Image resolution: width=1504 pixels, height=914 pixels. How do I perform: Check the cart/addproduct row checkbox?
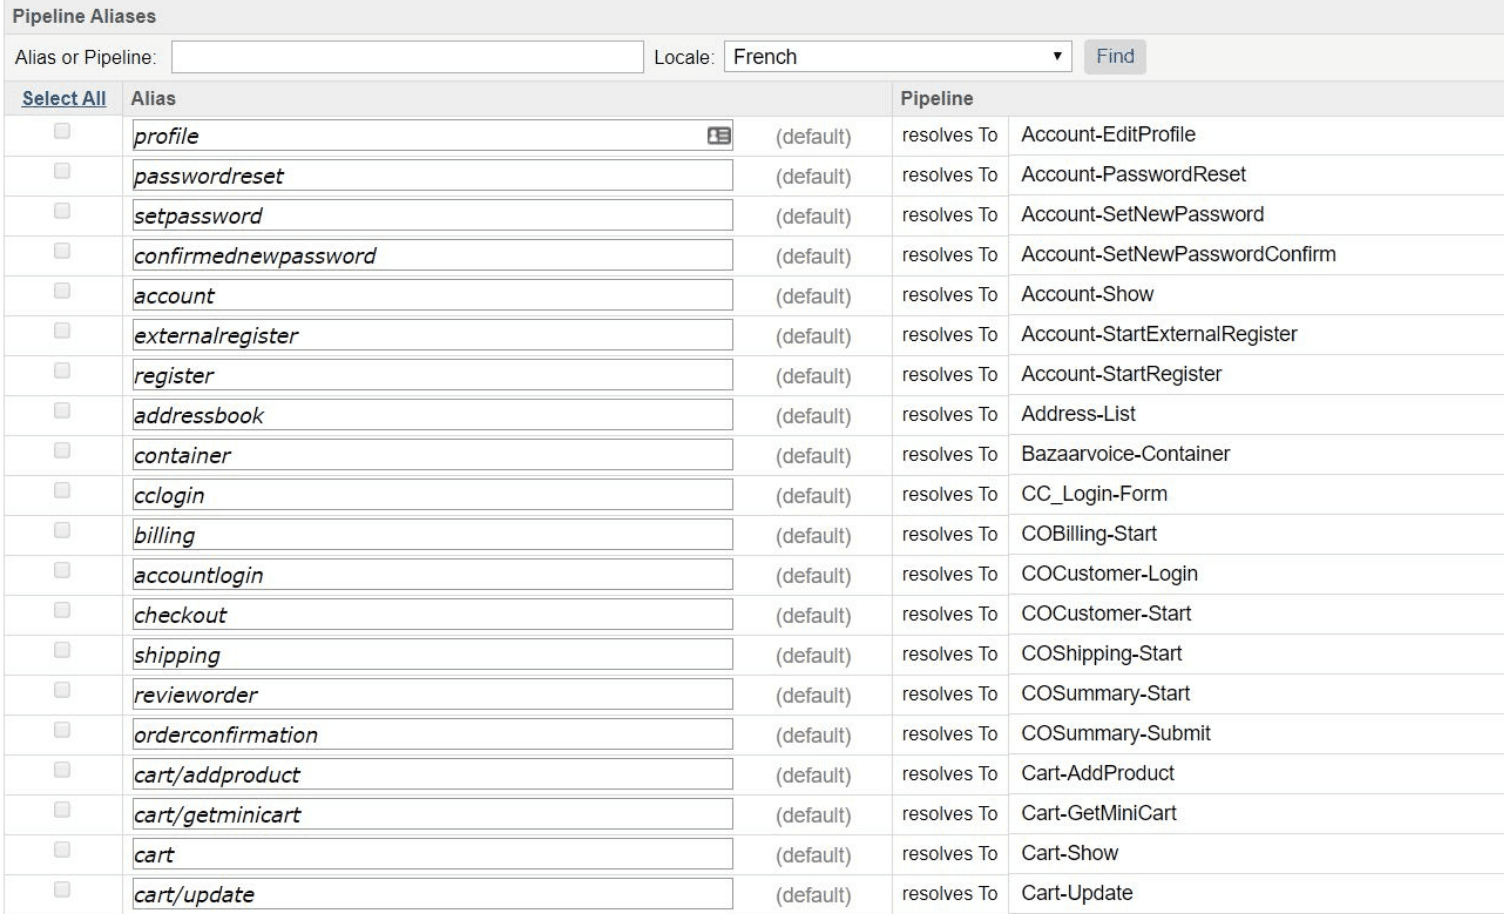[62, 771]
